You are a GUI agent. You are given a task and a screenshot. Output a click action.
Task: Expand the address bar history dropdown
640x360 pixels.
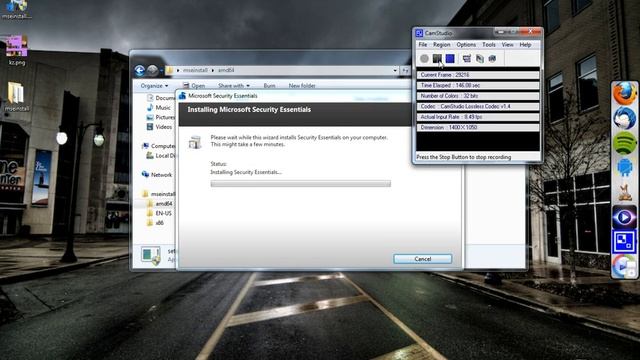[x=395, y=71]
